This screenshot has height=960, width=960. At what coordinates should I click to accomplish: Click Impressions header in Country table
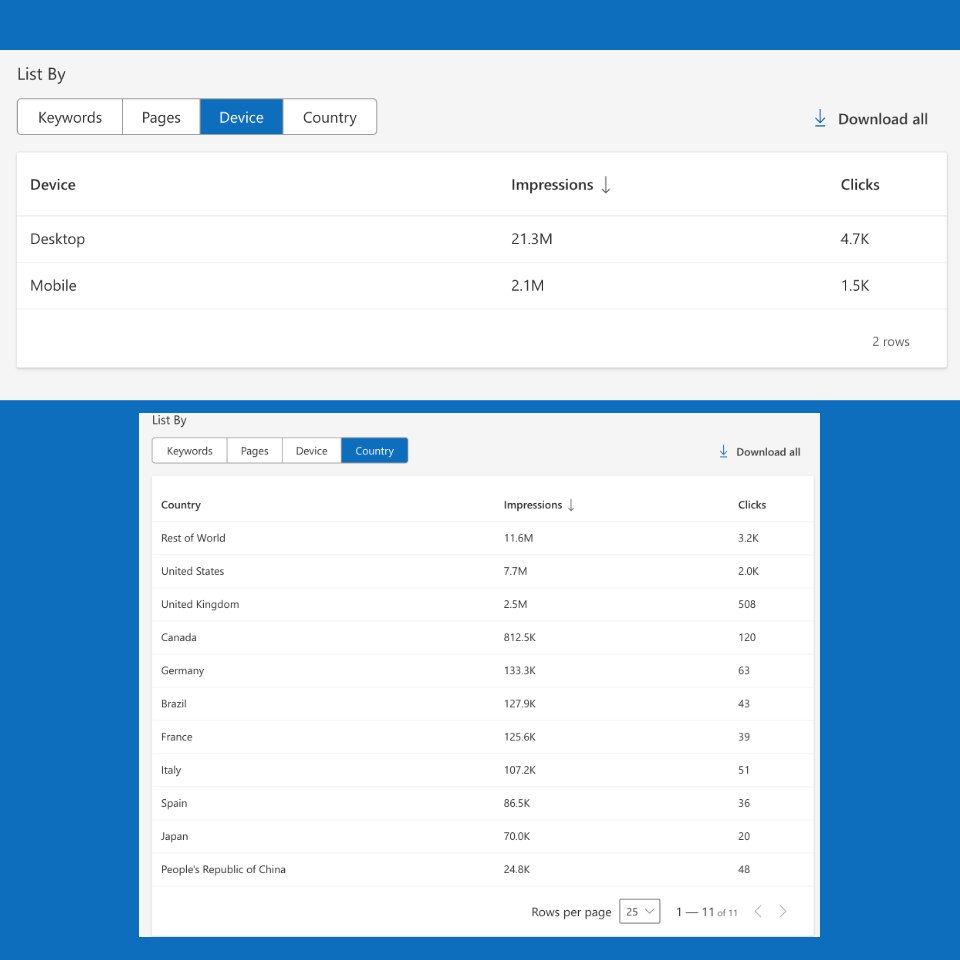tap(533, 504)
